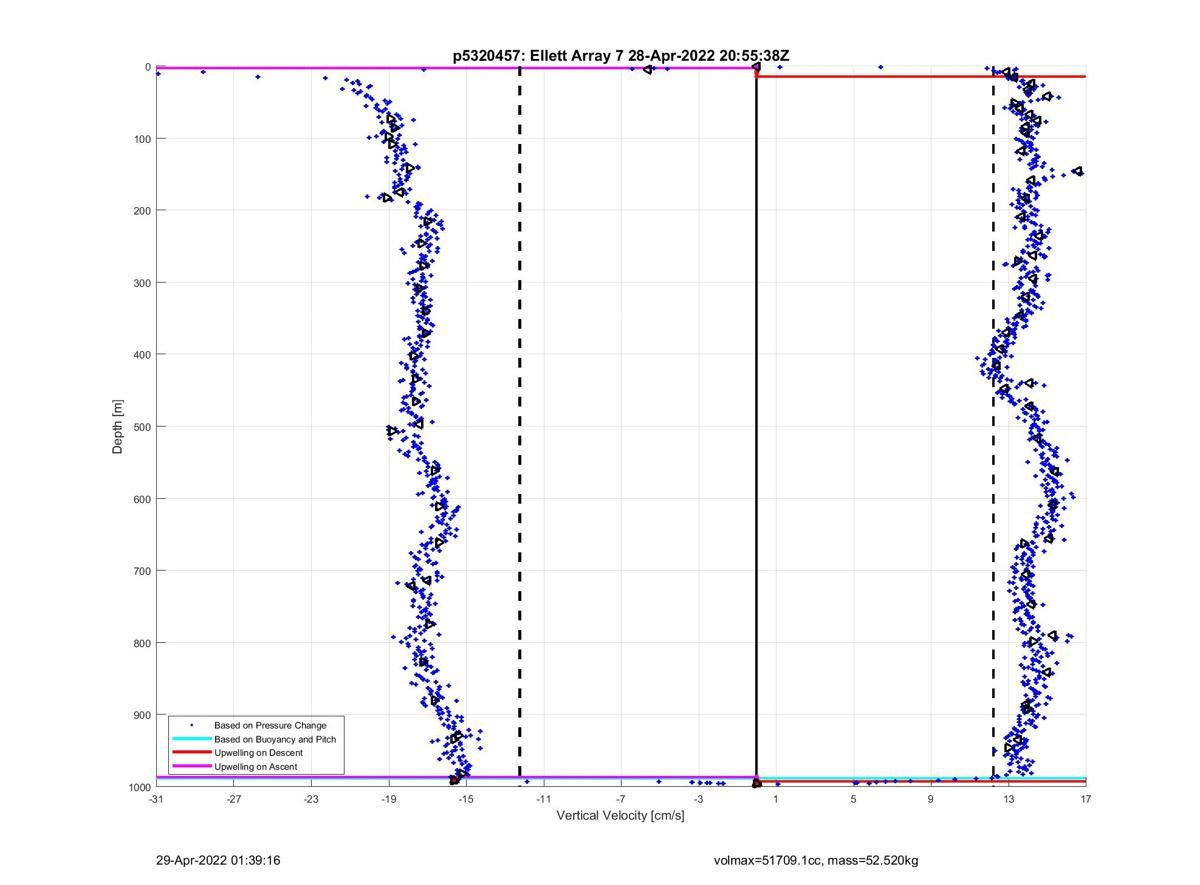This screenshot has width=1200, height=885.
Task: Click the y-axis tick label '300'
Action: click(141, 283)
